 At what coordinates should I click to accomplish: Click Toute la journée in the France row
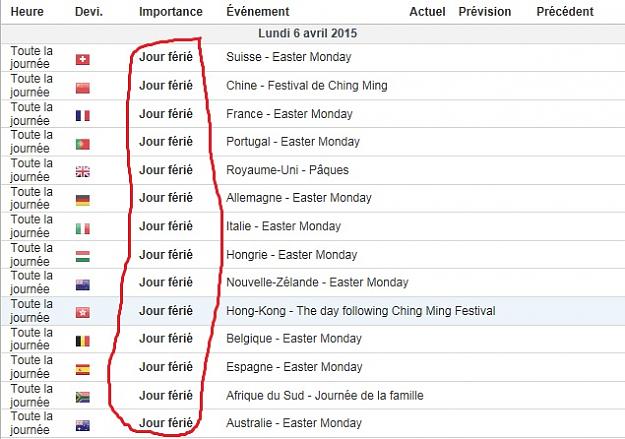point(31,114)
